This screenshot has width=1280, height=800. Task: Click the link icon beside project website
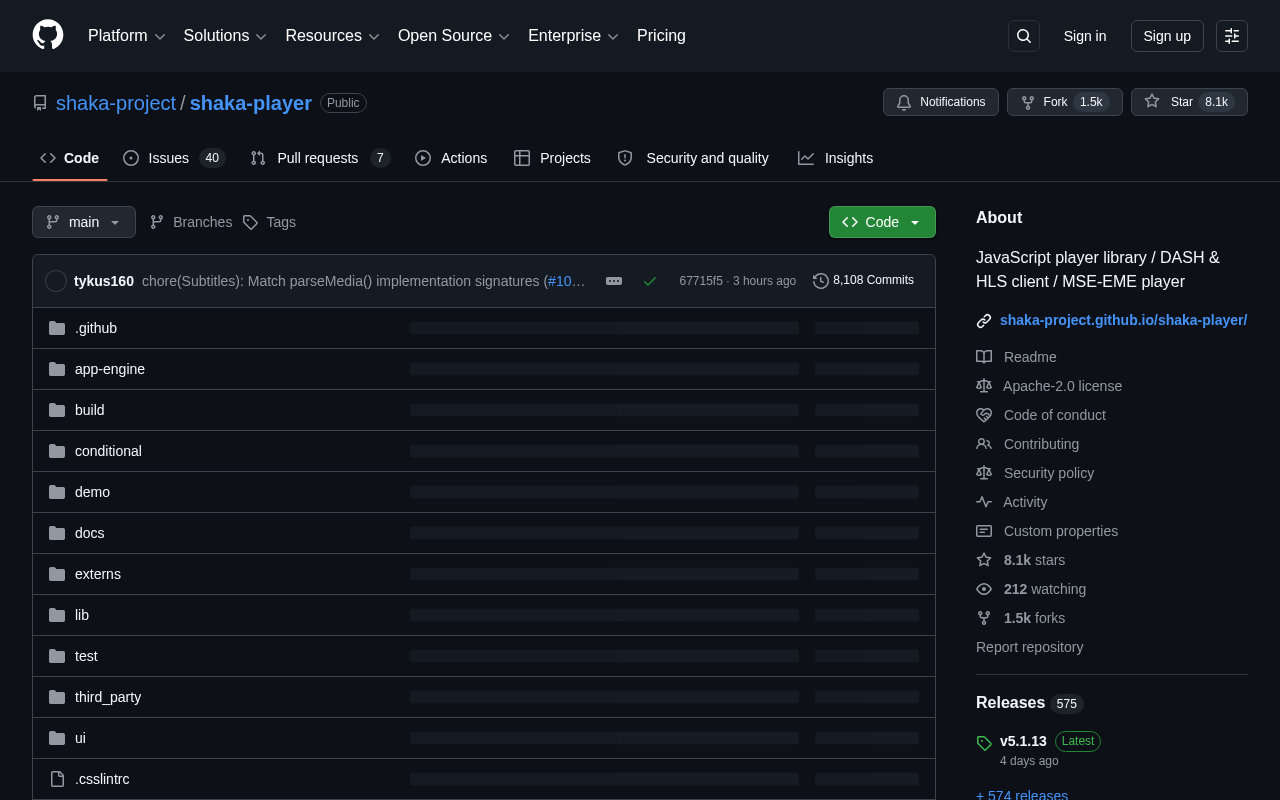[984, 321]
